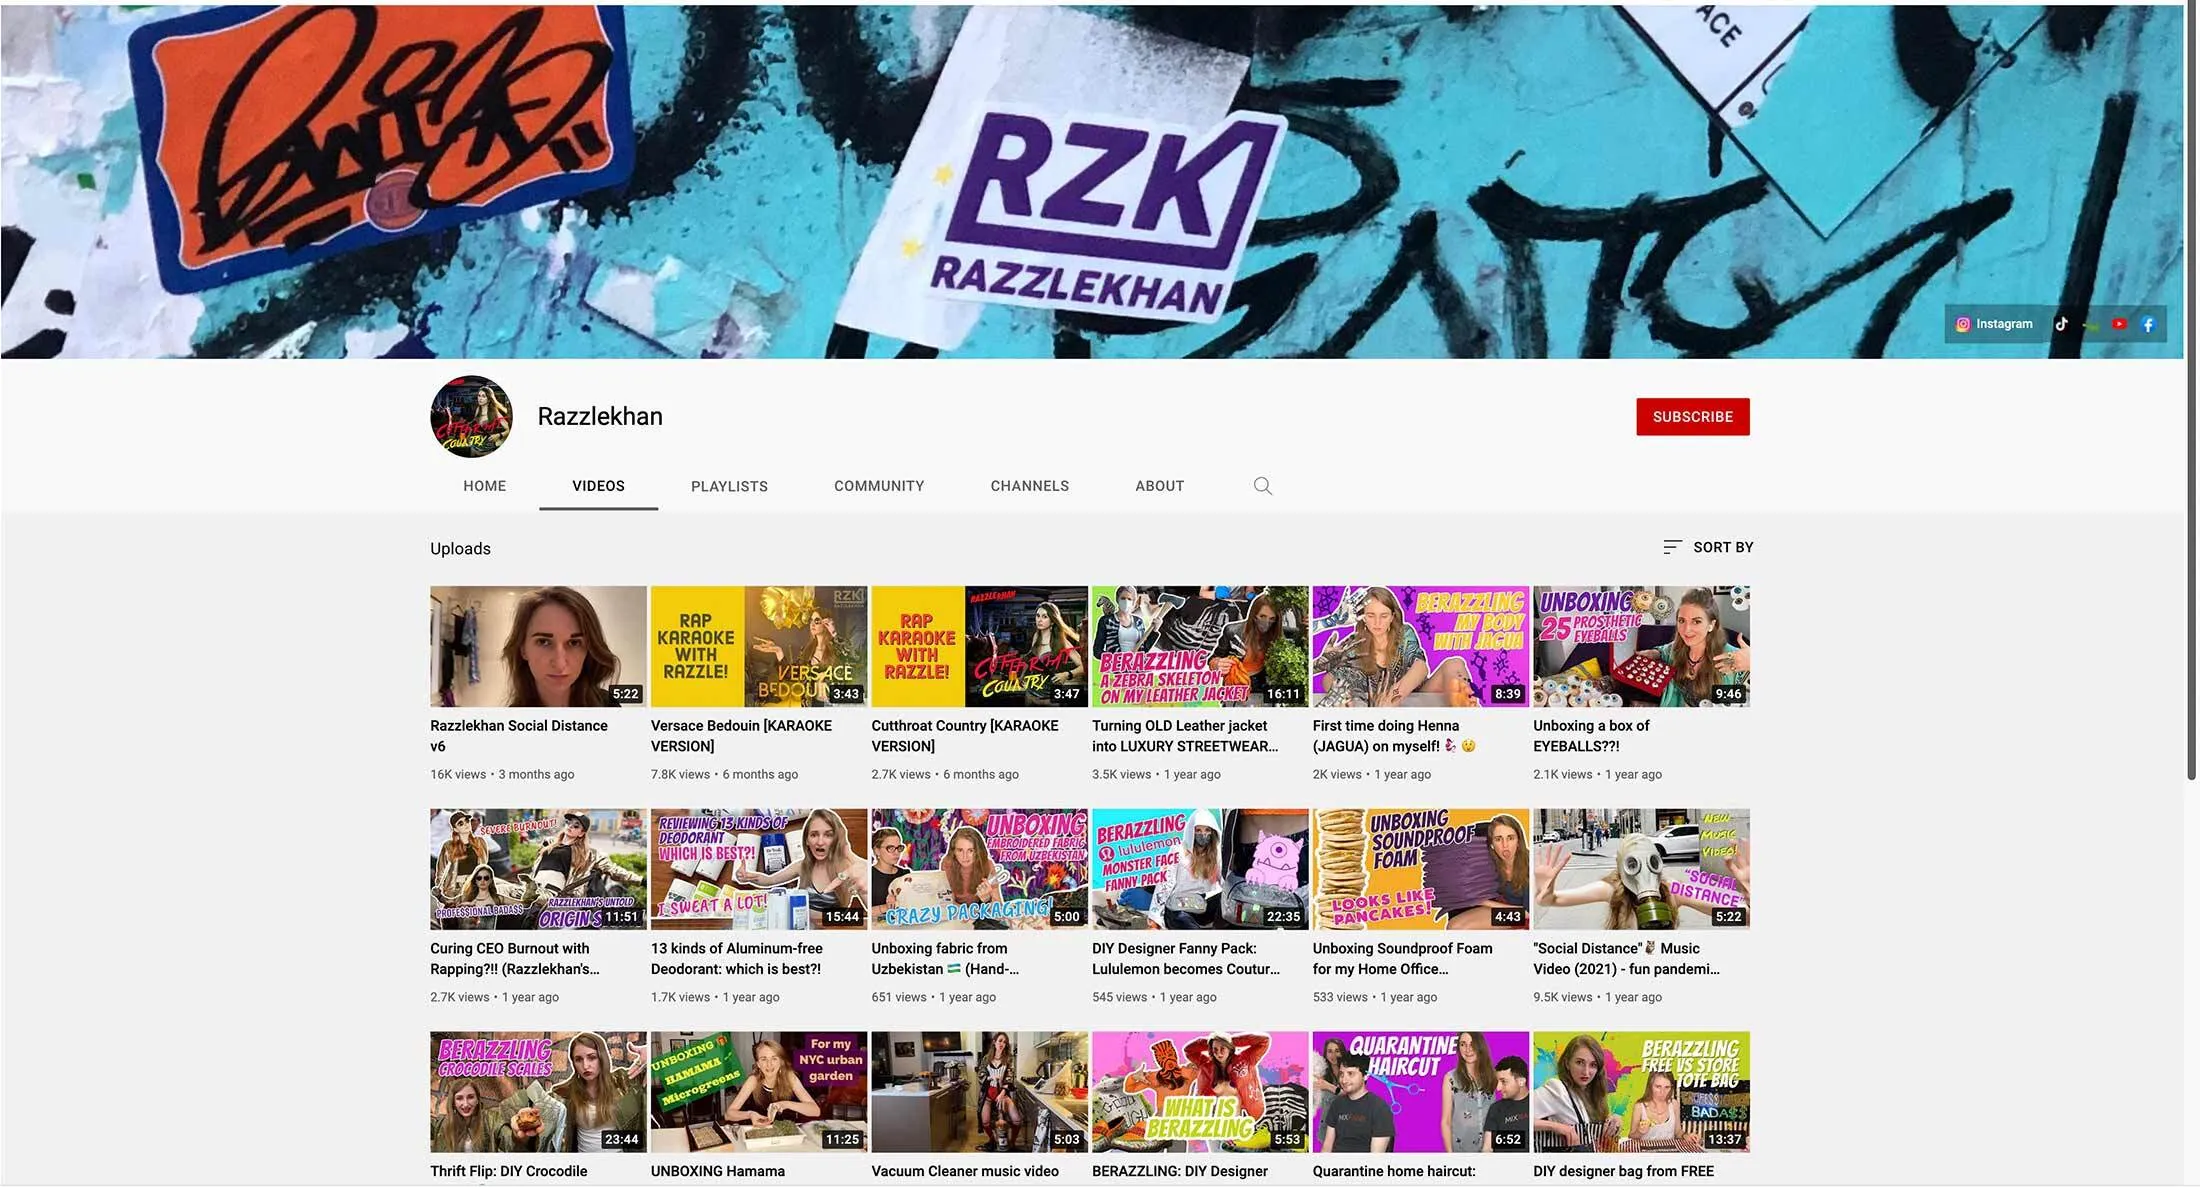Open the Quarantine Haircut video thumbnail
The height and width of the screenshot is (1187, 2200).
pos(1420,1092)
